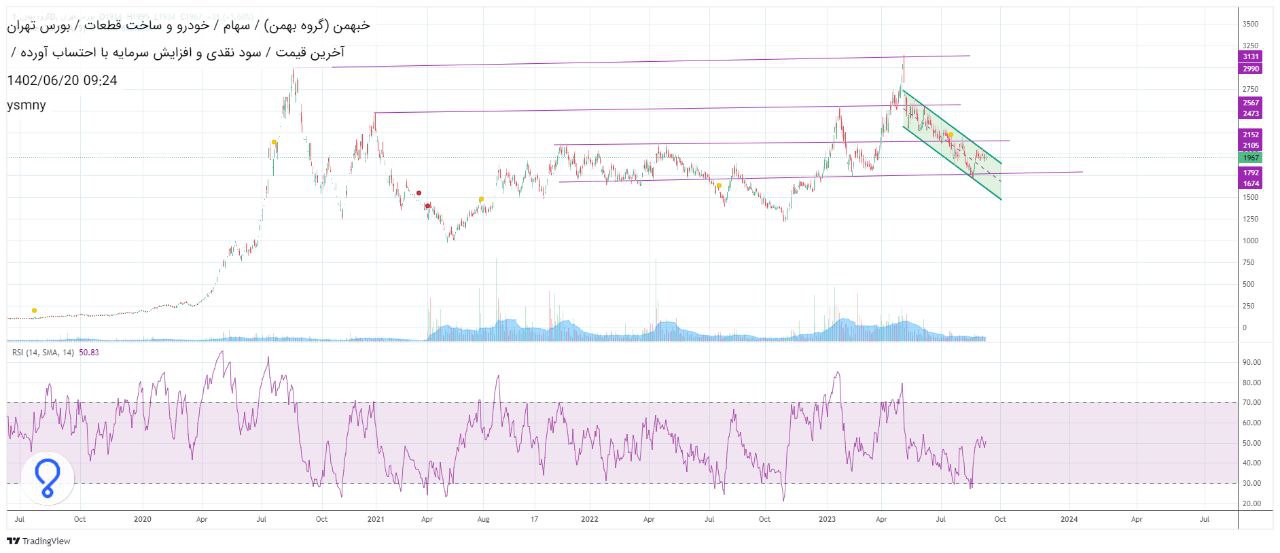Click the yellow marker inside the green channel
This screenshot has height=553, width=1280.
(949, 134)
